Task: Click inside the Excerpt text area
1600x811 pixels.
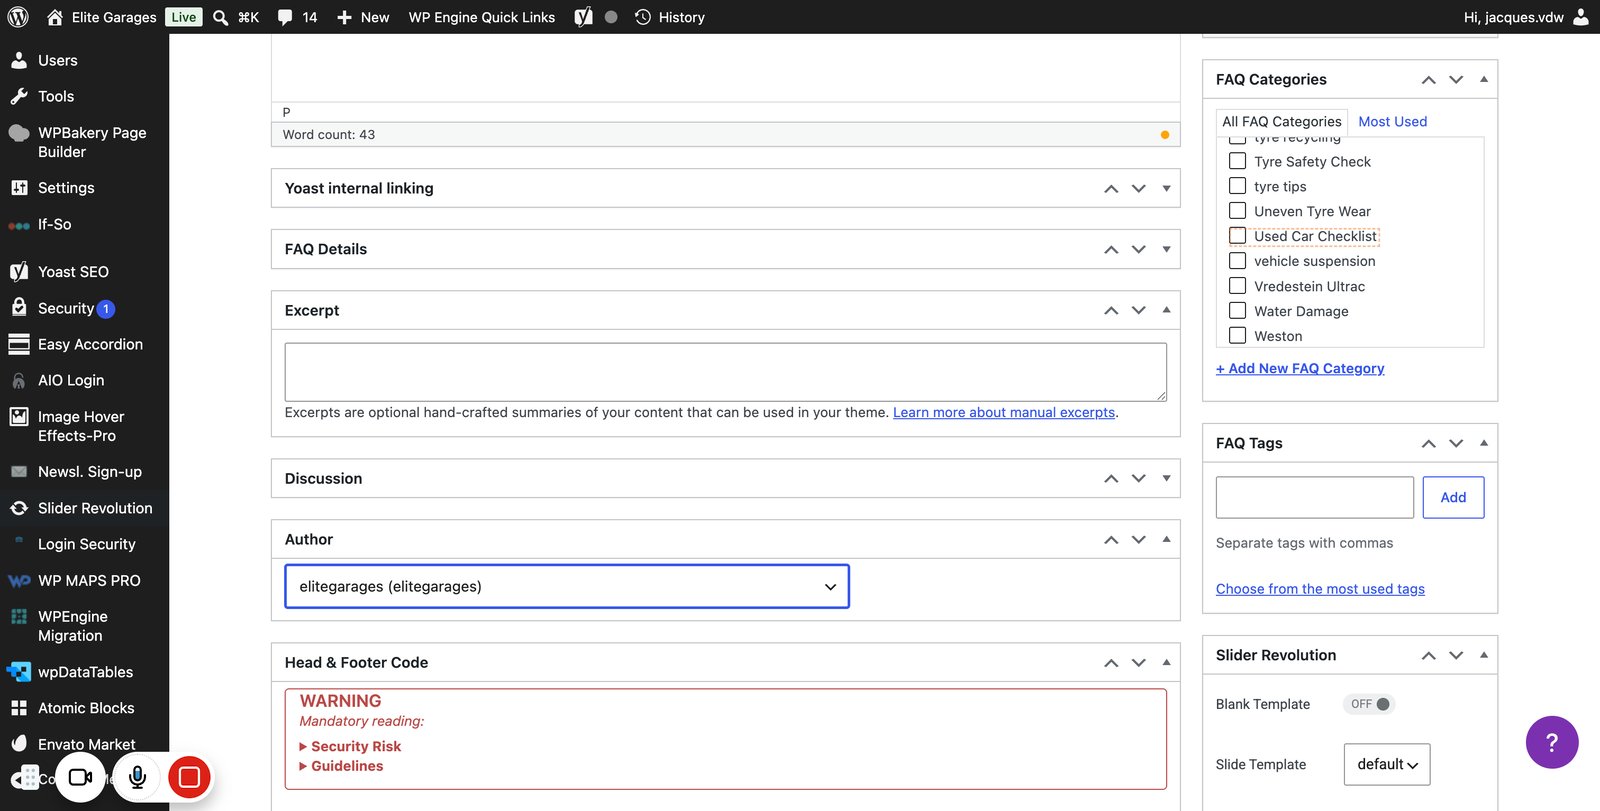Action: (726, 372)
